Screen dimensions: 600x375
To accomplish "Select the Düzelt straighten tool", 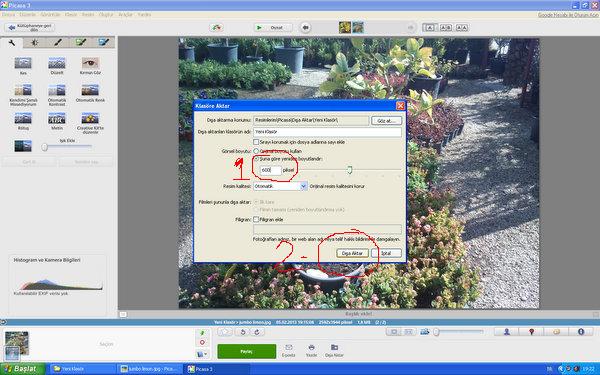I will click(x=57, y=66).
